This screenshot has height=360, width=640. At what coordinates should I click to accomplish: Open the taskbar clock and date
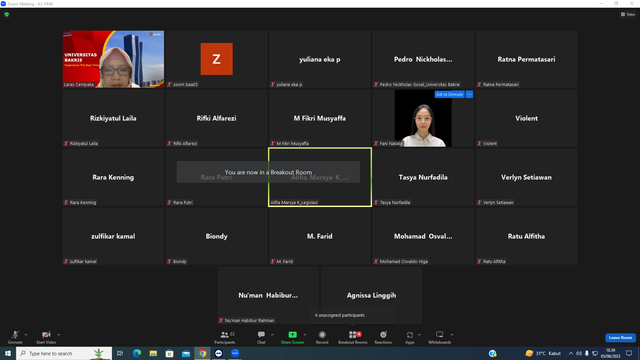[x=611, y=353]
